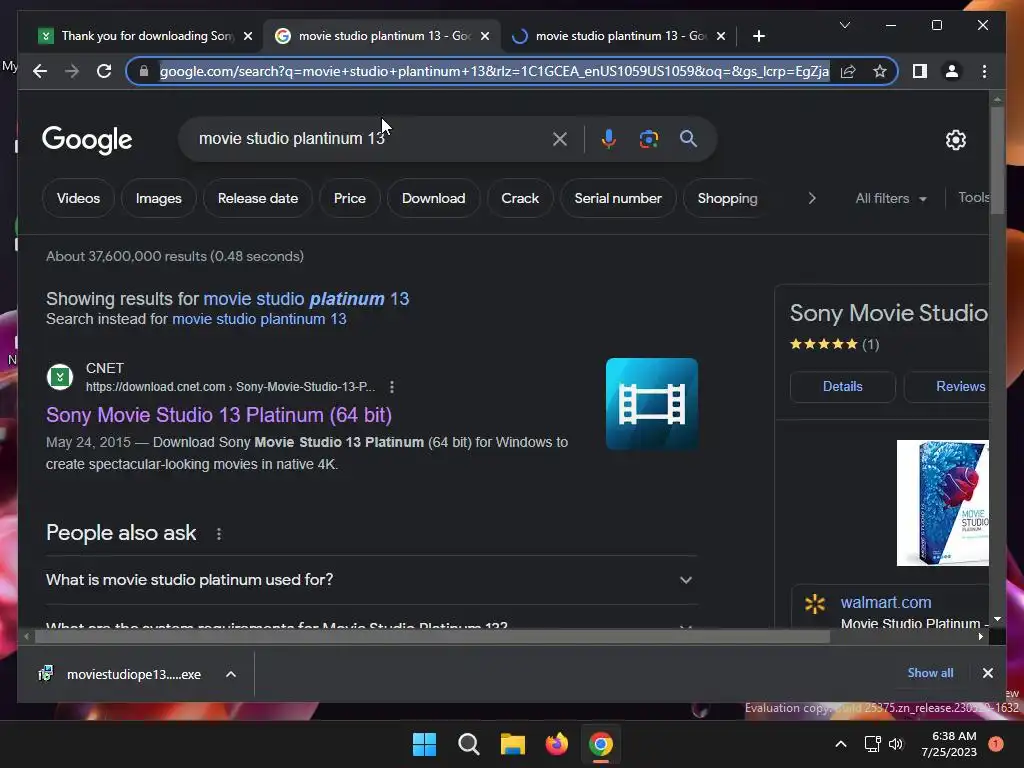Close the downloads bar

click(x=987, y=673)
